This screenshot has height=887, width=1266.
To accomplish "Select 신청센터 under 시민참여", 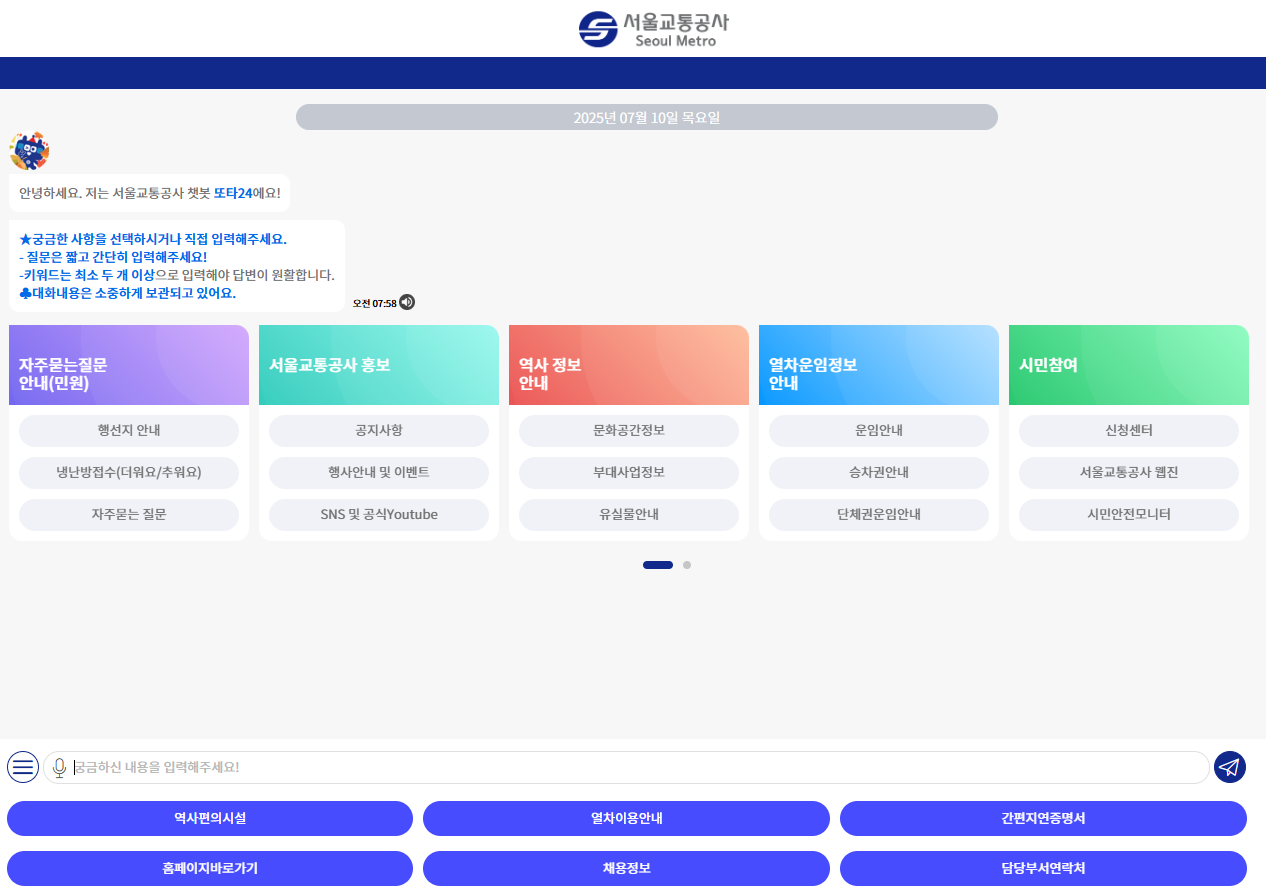I will (x=1129, y=431).
